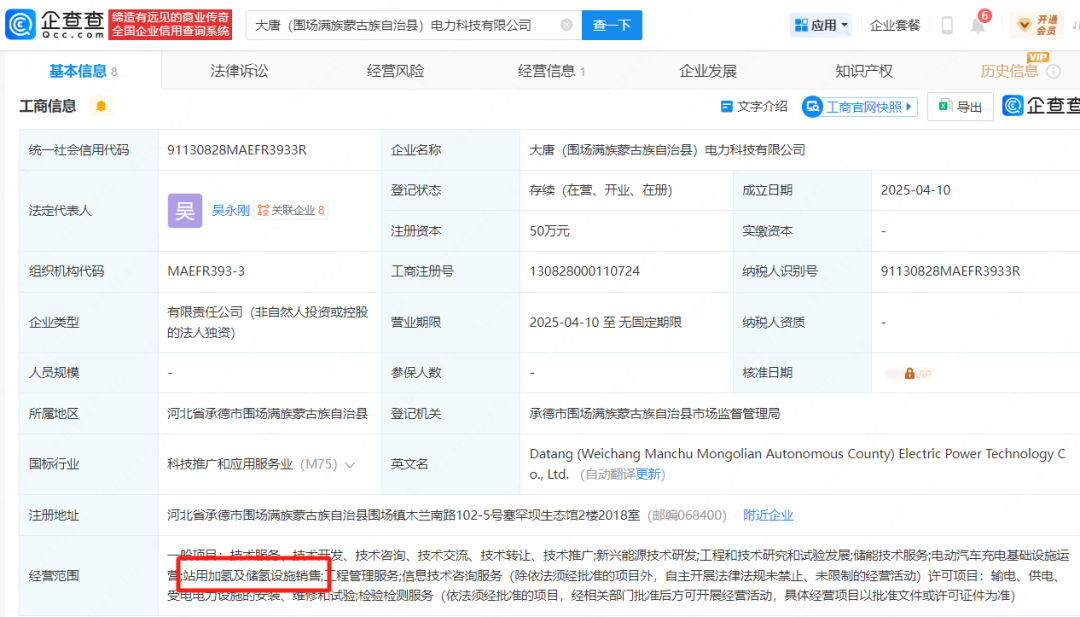Click the 组织机构代码 value MAEFR393-3
The height and width of the screenshot is (617, 1080).
coord(206,271)
